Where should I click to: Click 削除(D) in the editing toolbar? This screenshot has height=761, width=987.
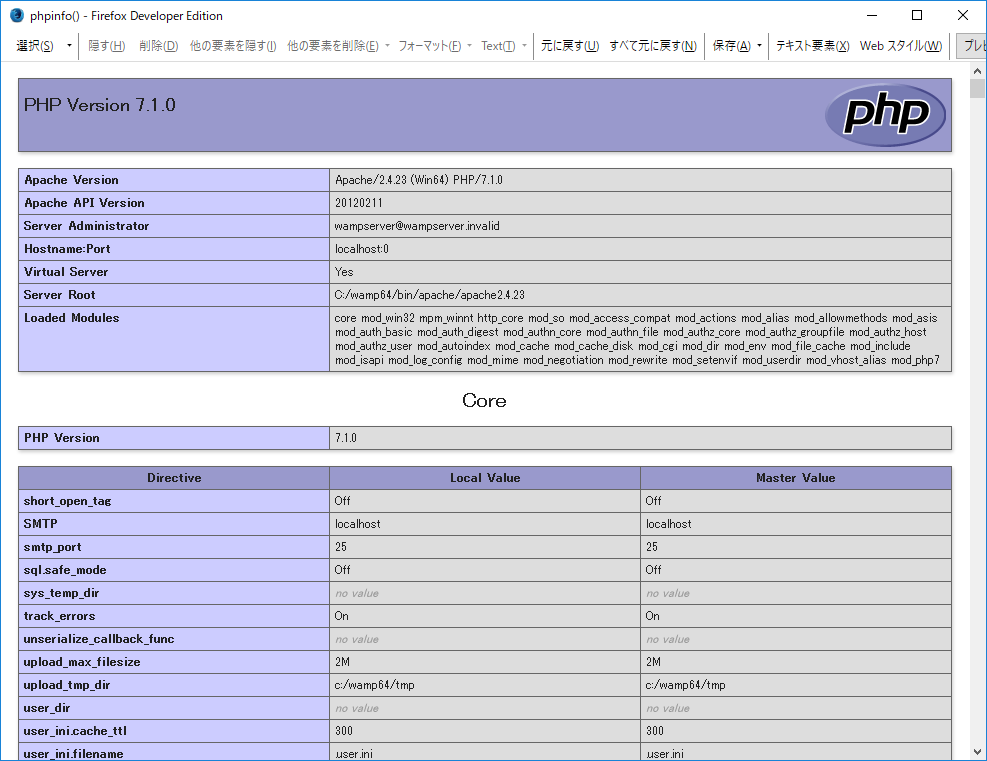158,46
